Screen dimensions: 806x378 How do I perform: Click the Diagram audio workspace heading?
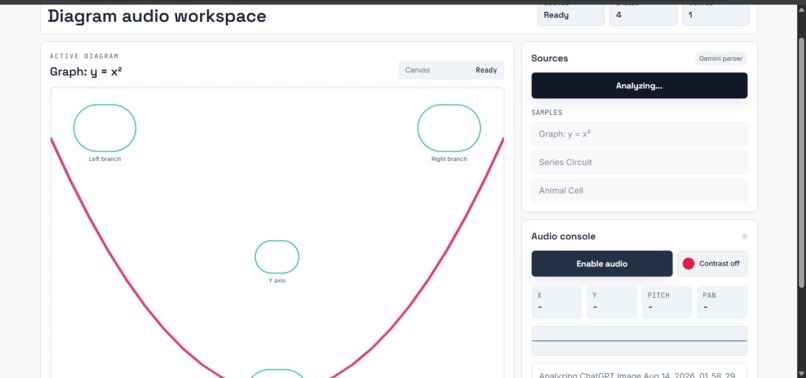[157, 16]
